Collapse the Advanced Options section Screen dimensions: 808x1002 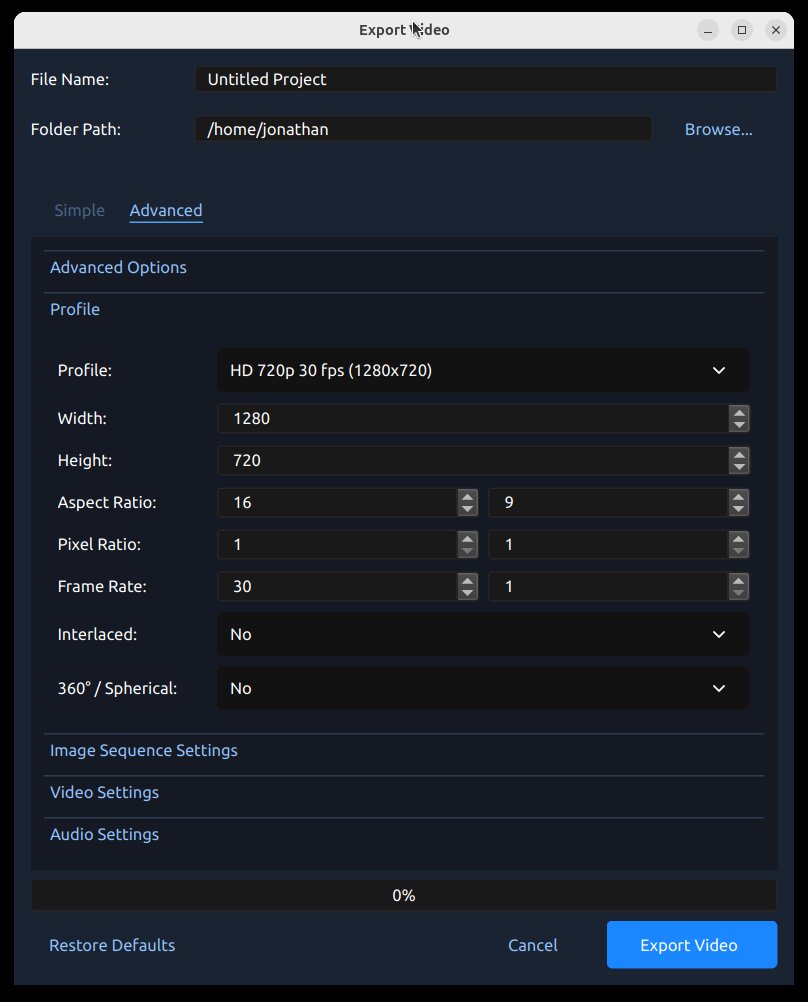tap(118, 267)
